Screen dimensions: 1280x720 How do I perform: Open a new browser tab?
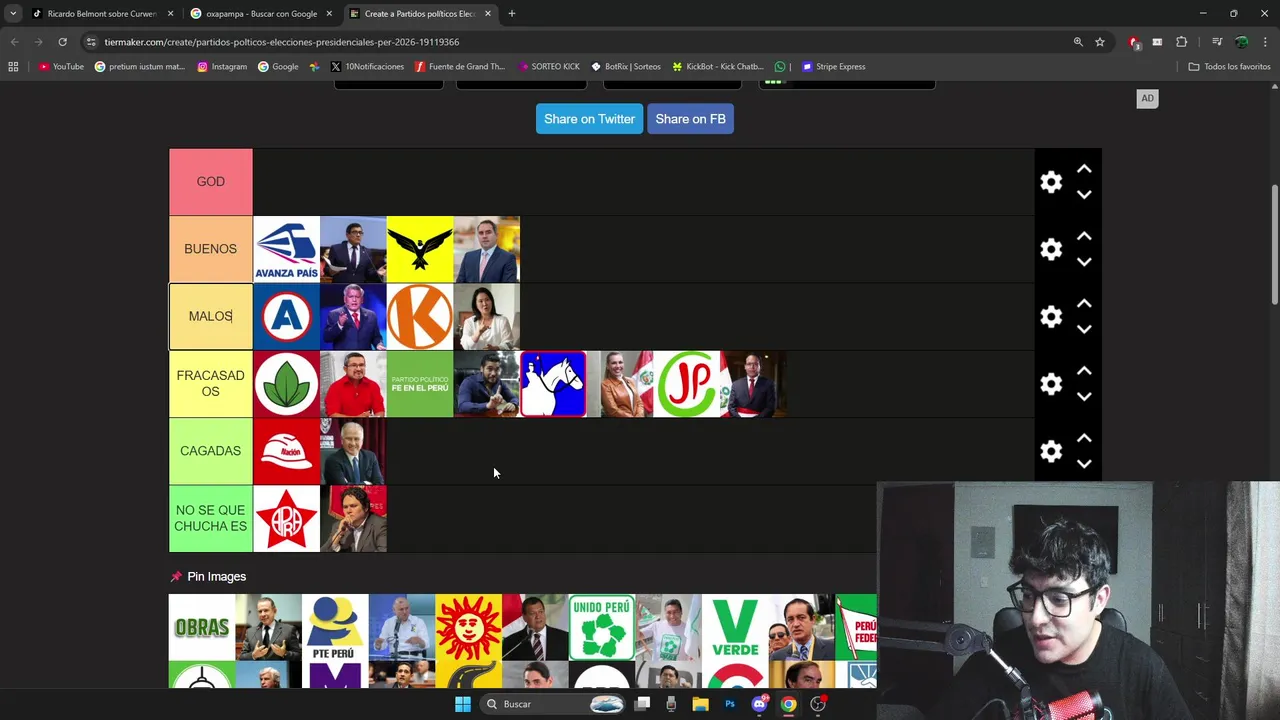coord(512,14)
